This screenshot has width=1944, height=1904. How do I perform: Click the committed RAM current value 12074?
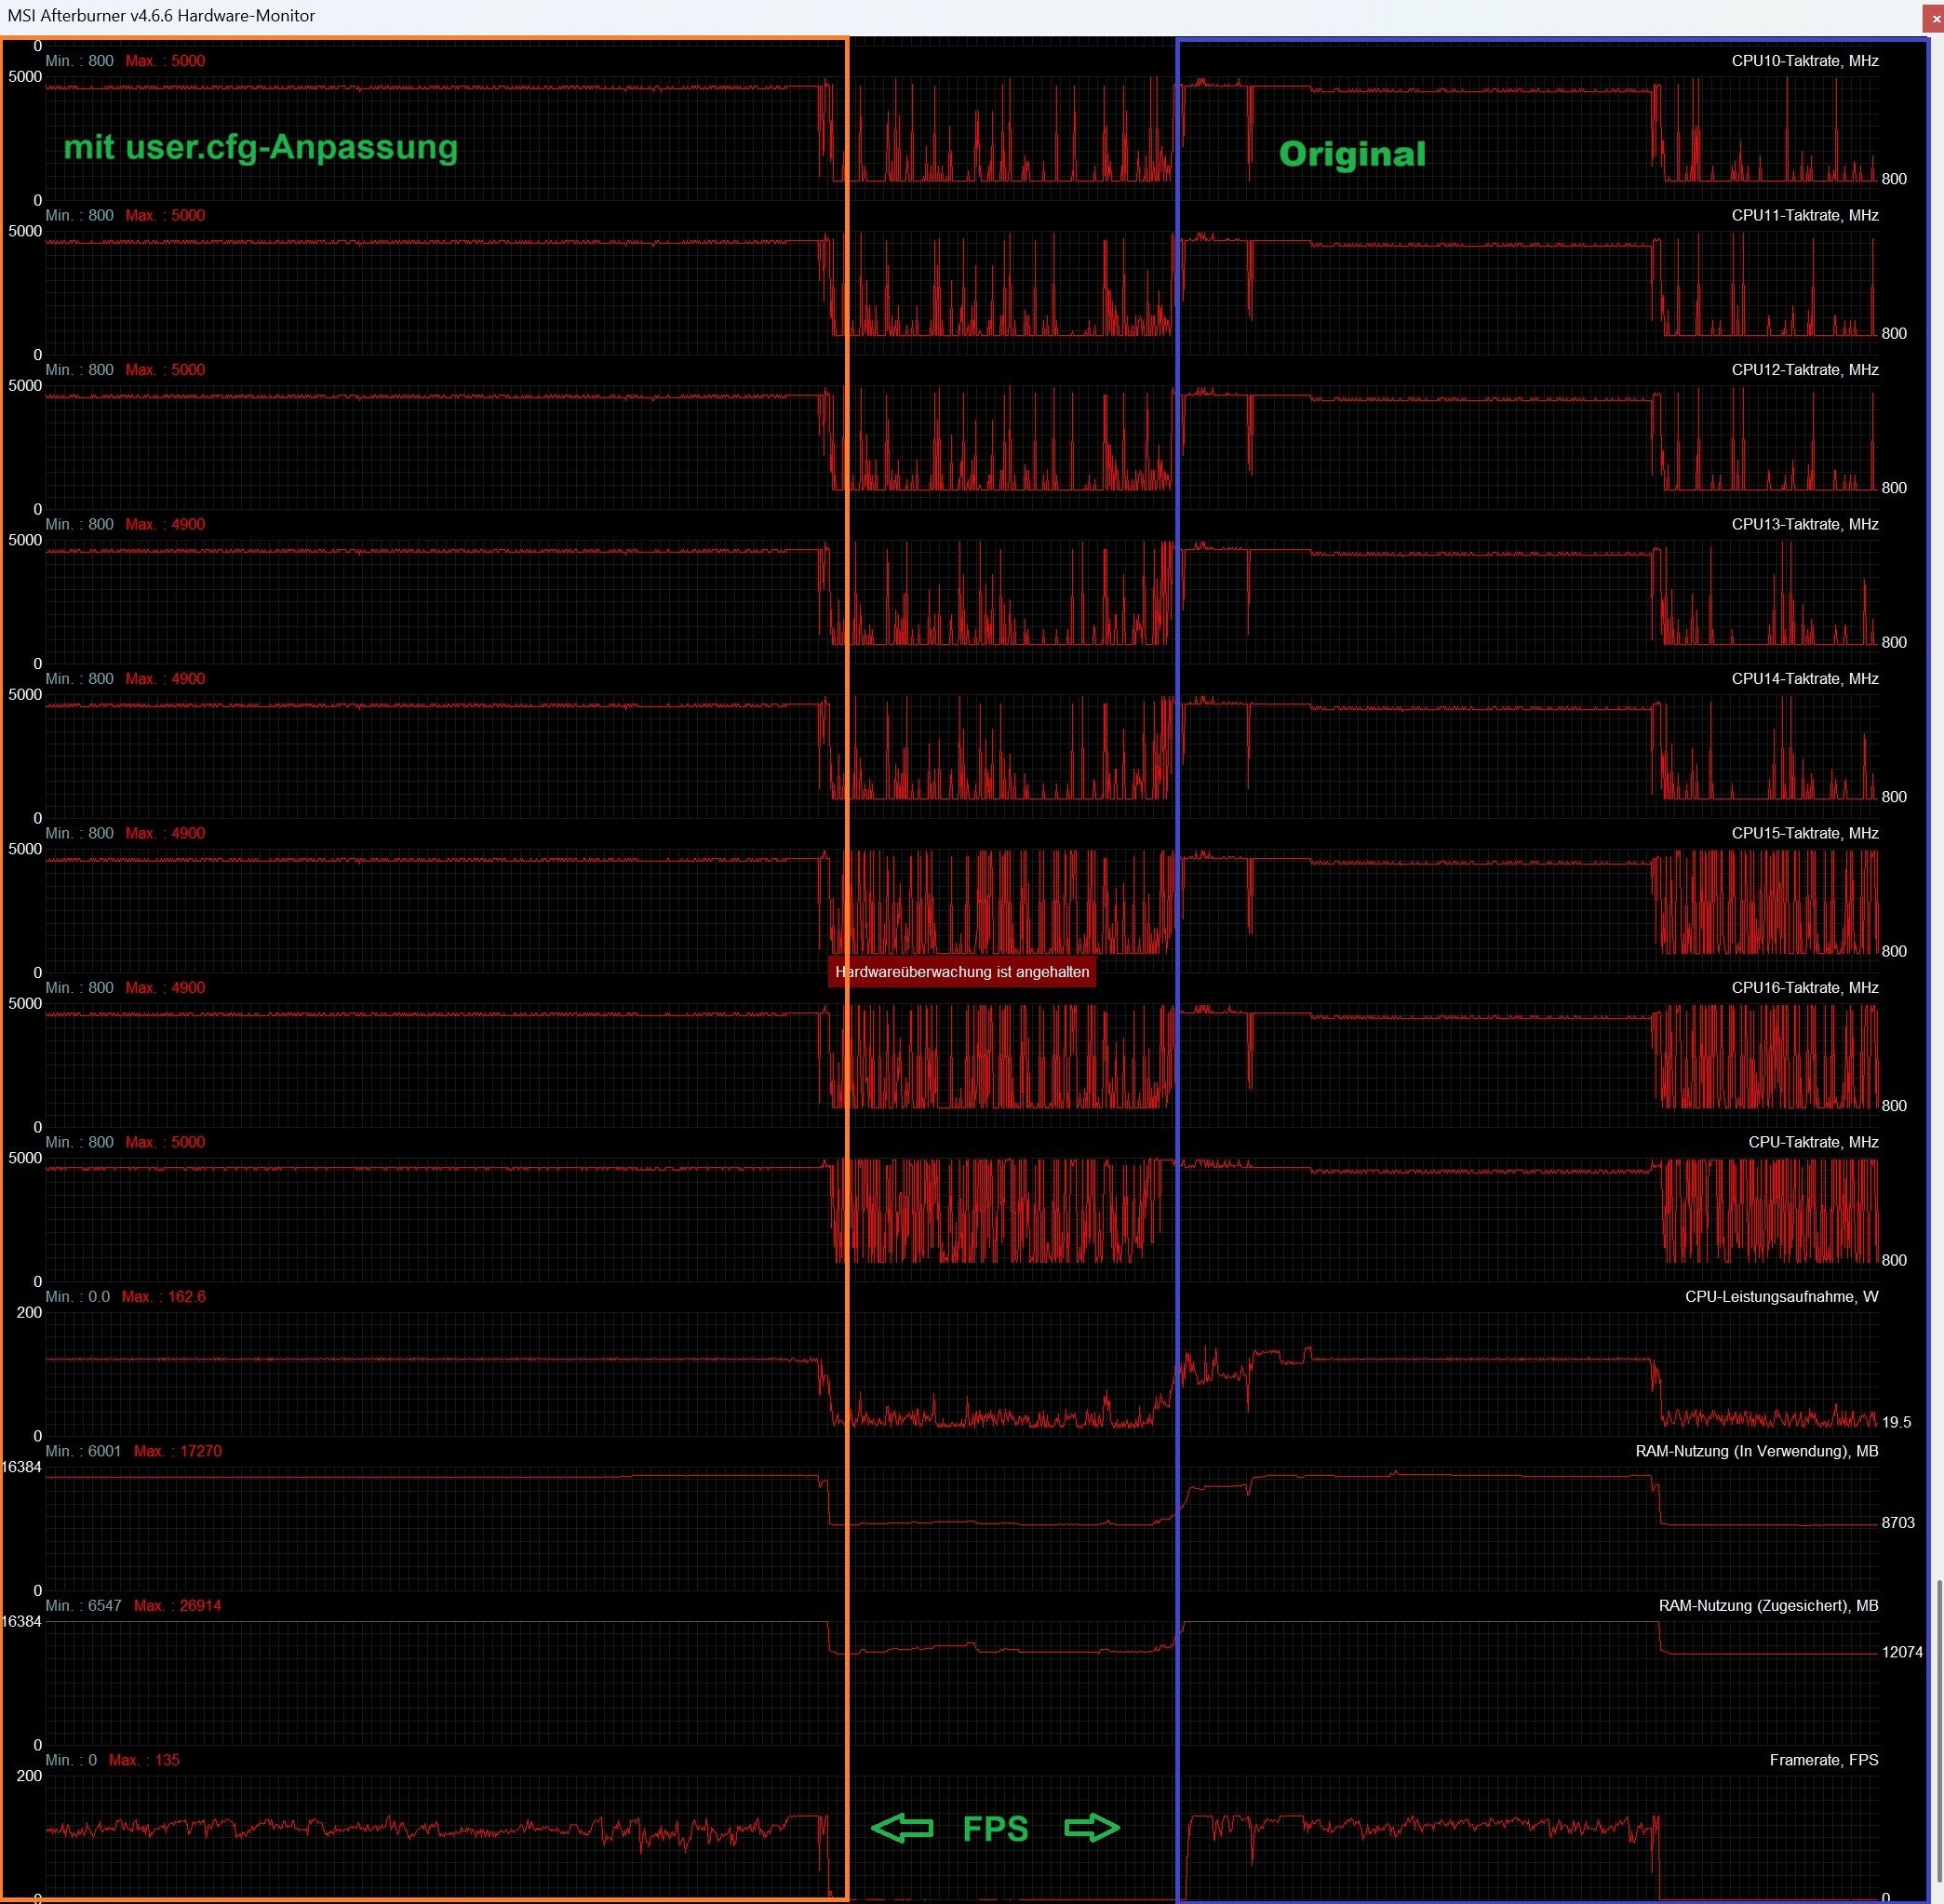(x=1901, y=1652)
